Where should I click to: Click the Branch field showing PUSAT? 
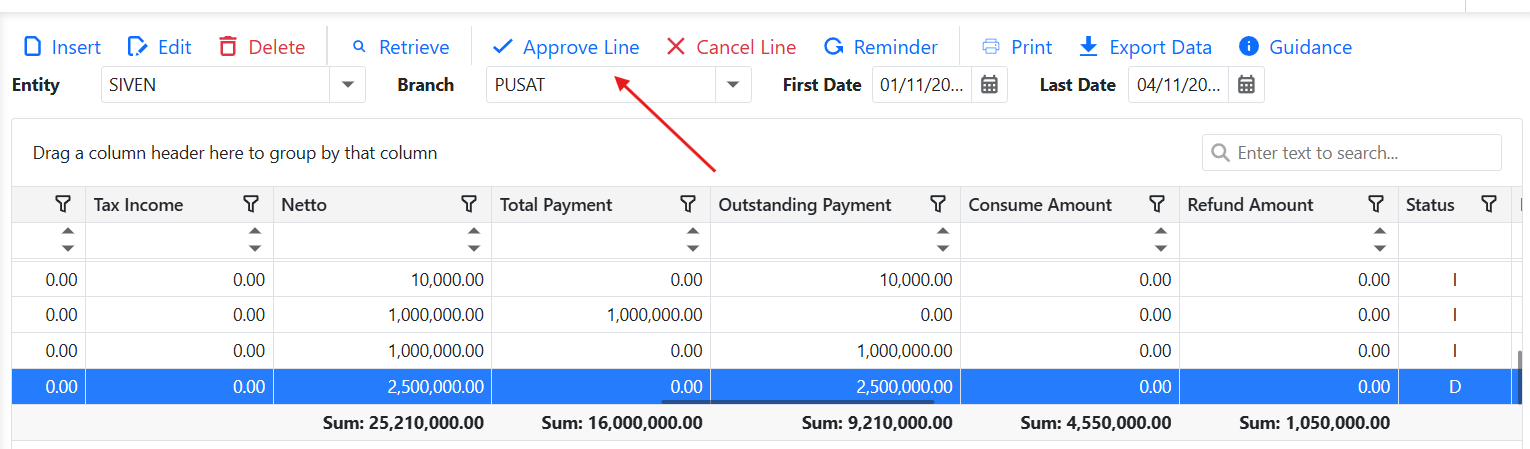(x=601, y=85)
